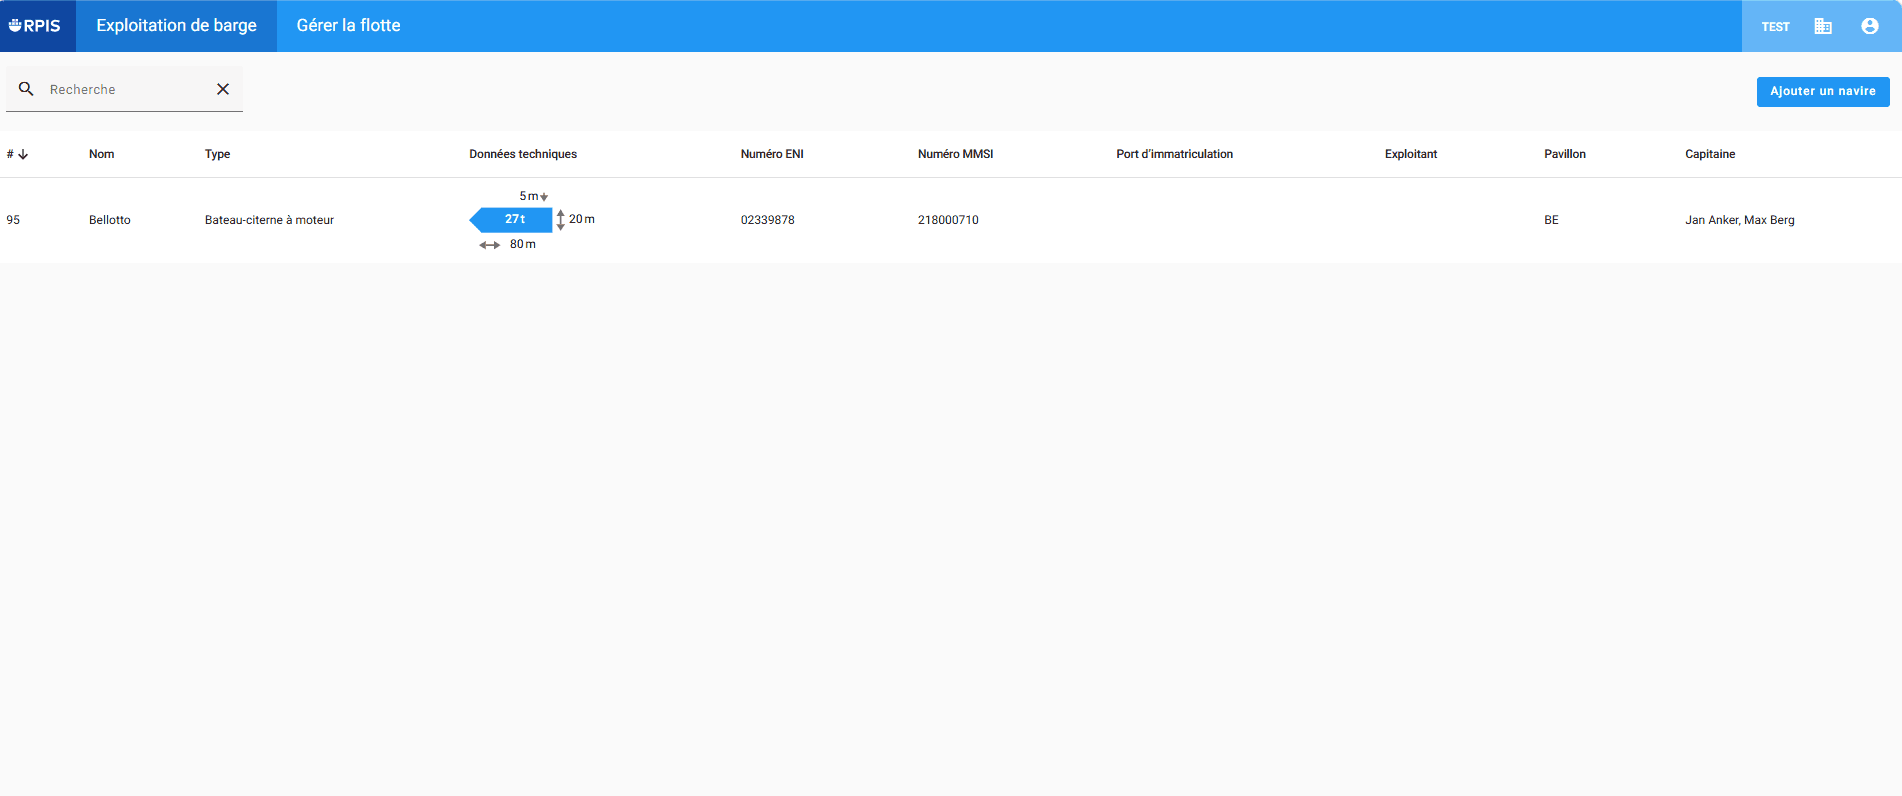This screenshot has height=796, width=1902.
Task: Open the Gérer la flotte tab
Action: point(348,26)
